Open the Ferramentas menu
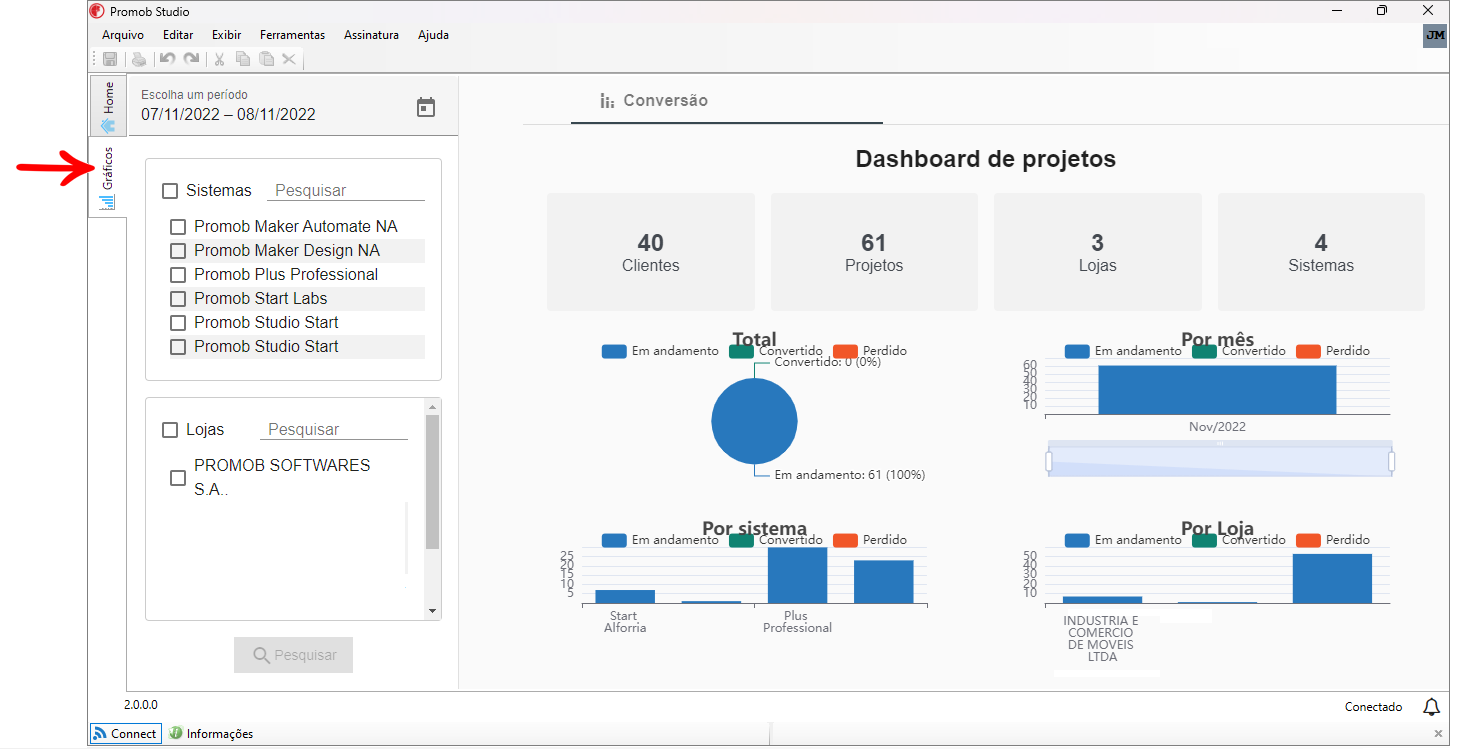Screen dimensions: 1462x750 292,35
